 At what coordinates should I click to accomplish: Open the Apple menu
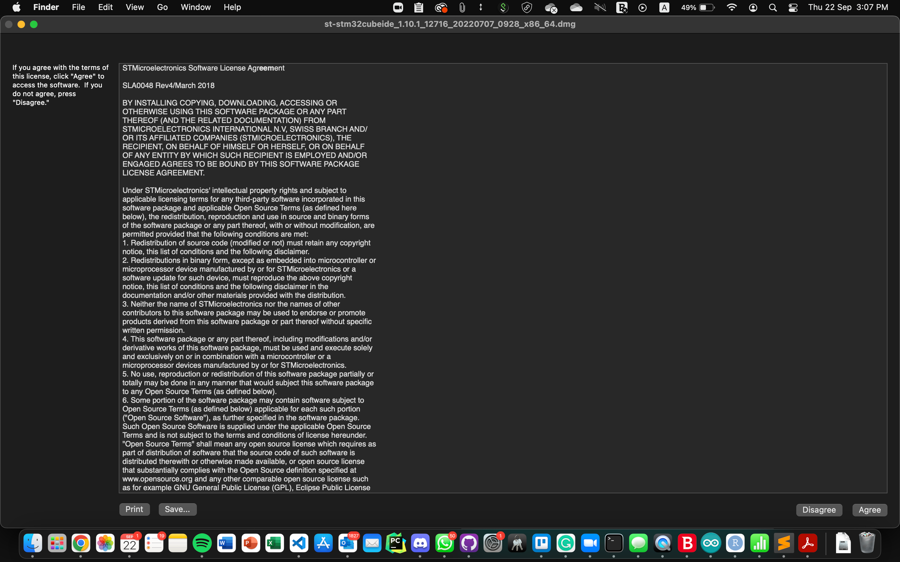(x=16, y=7)
